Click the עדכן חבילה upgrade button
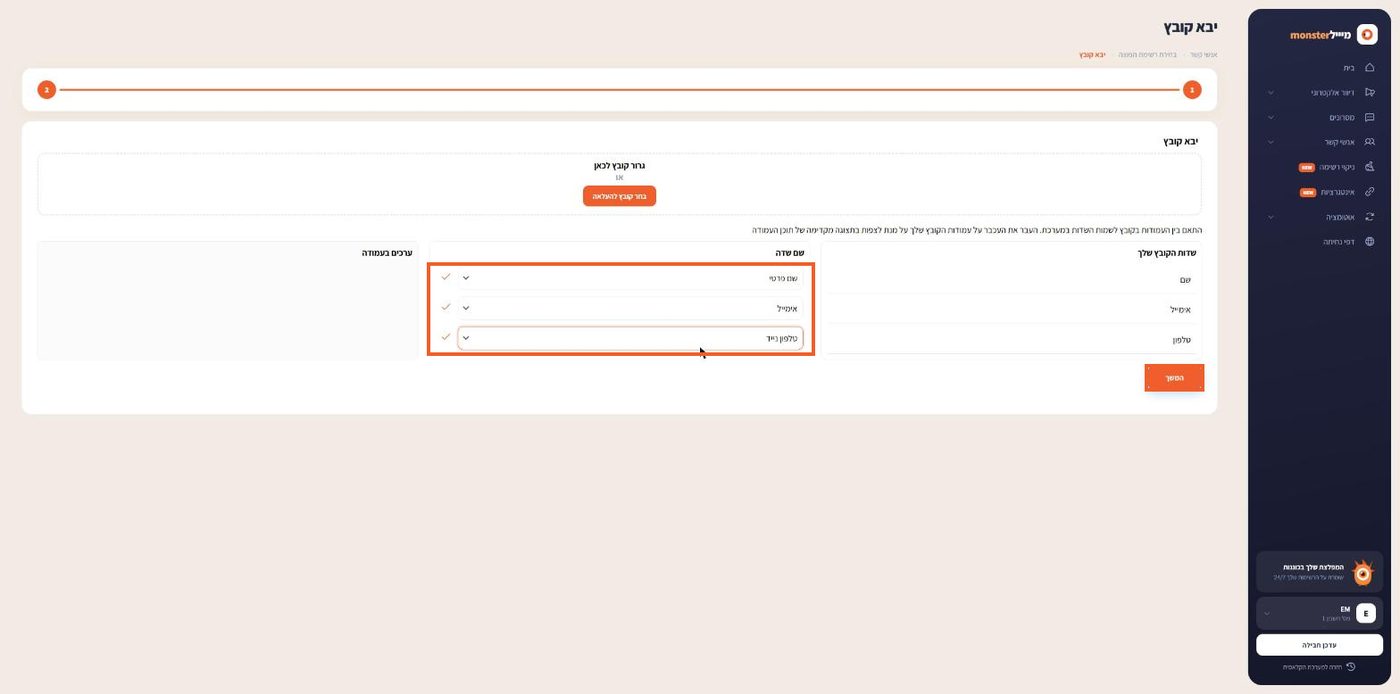Viewport: 1400px width, 694px height. 1319,645
